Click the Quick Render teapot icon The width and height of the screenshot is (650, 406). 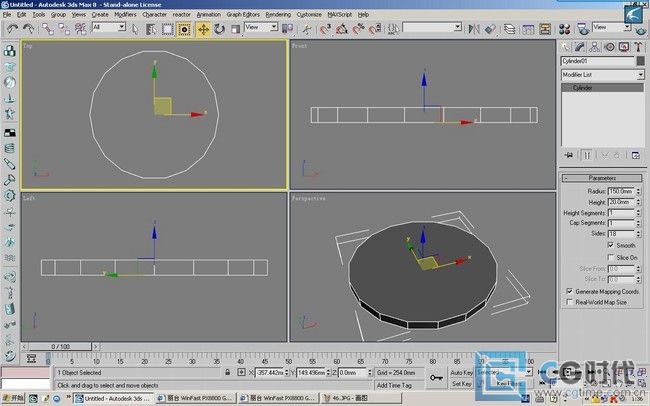tap(641, 30)
